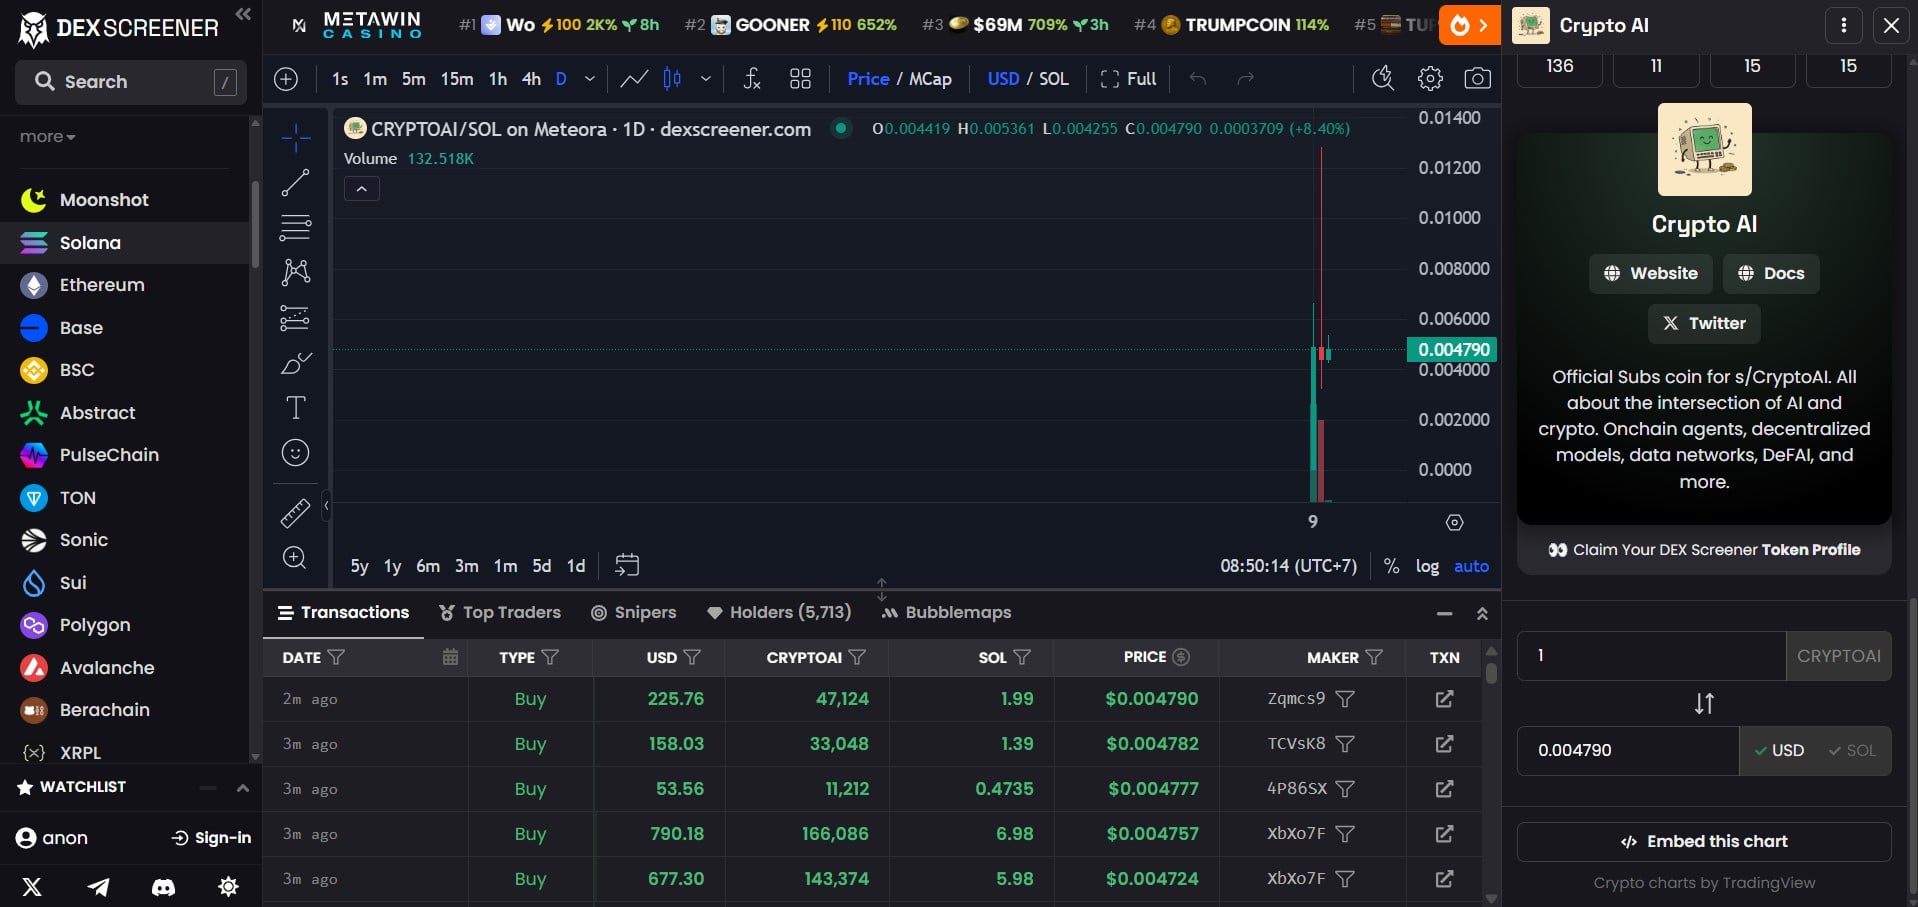Select the trend line drawing tool

point(295,182)
